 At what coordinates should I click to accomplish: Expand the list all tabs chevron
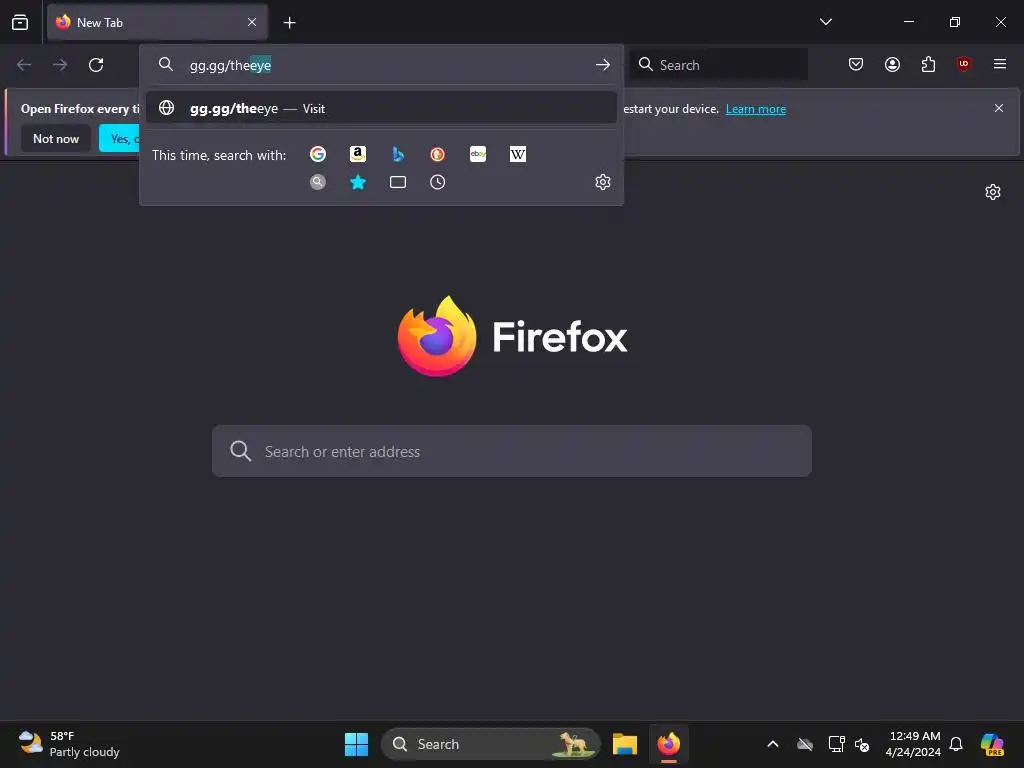(x=825, y=22)
